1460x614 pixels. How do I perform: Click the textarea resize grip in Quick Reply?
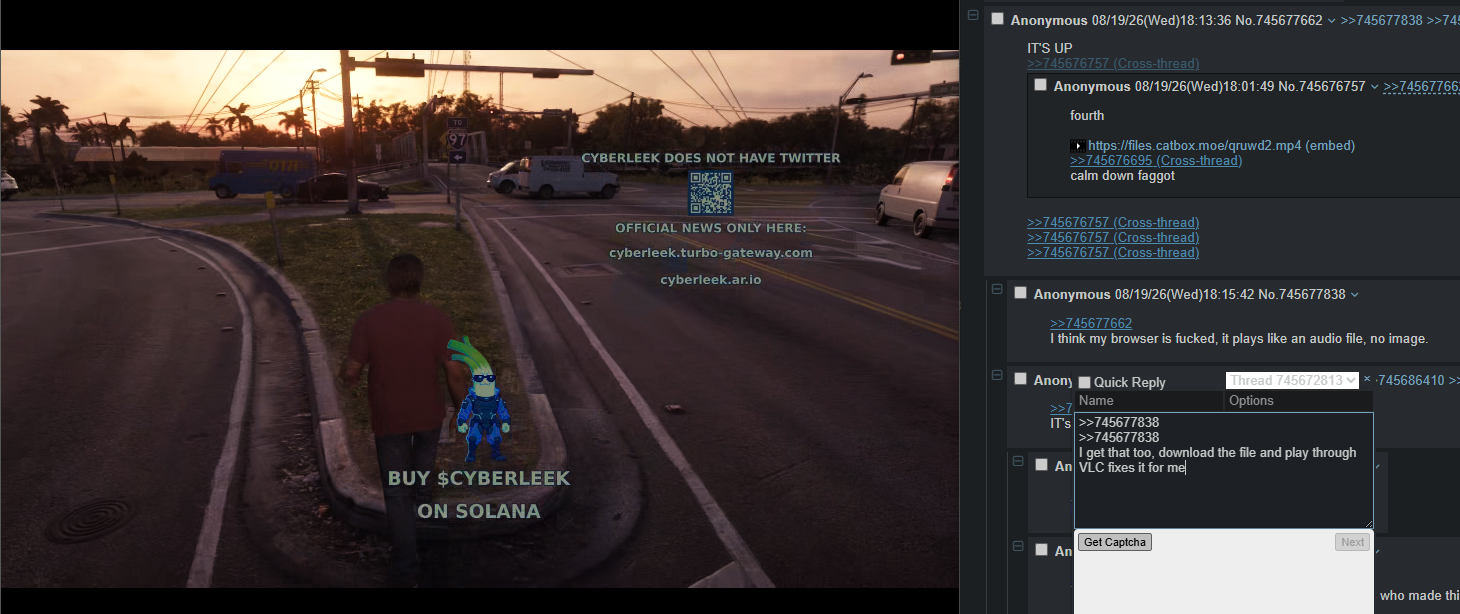click(1368, 523)
